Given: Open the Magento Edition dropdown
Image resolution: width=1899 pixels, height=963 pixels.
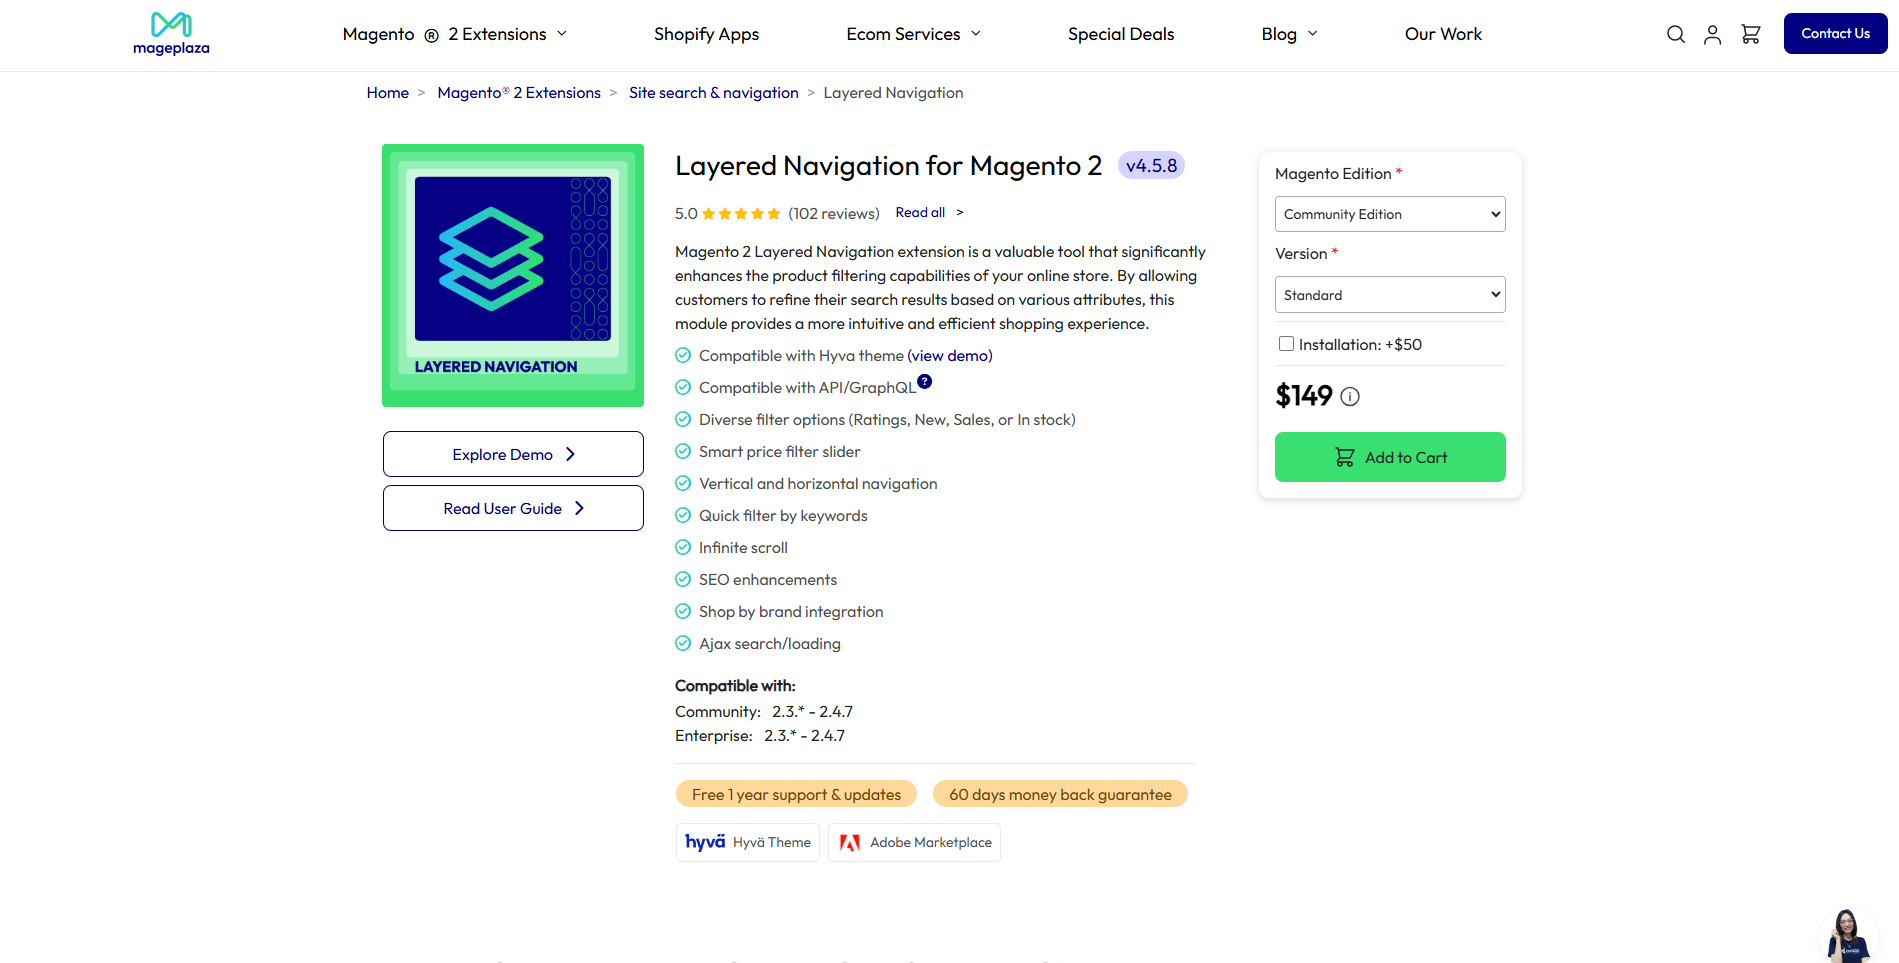Looking at the screenshot, I should [1390, 214].
